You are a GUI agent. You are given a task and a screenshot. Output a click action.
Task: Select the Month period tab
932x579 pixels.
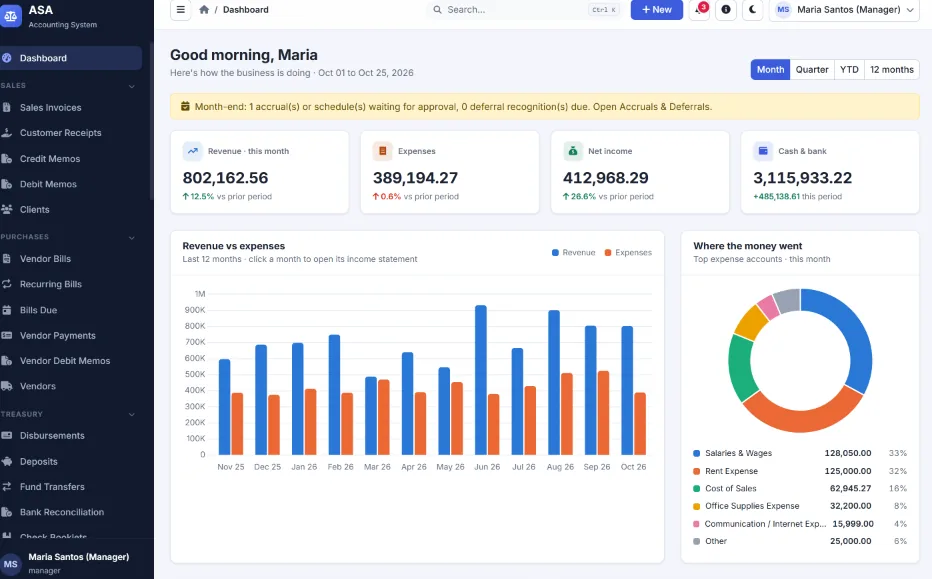(x=770, y=70)
